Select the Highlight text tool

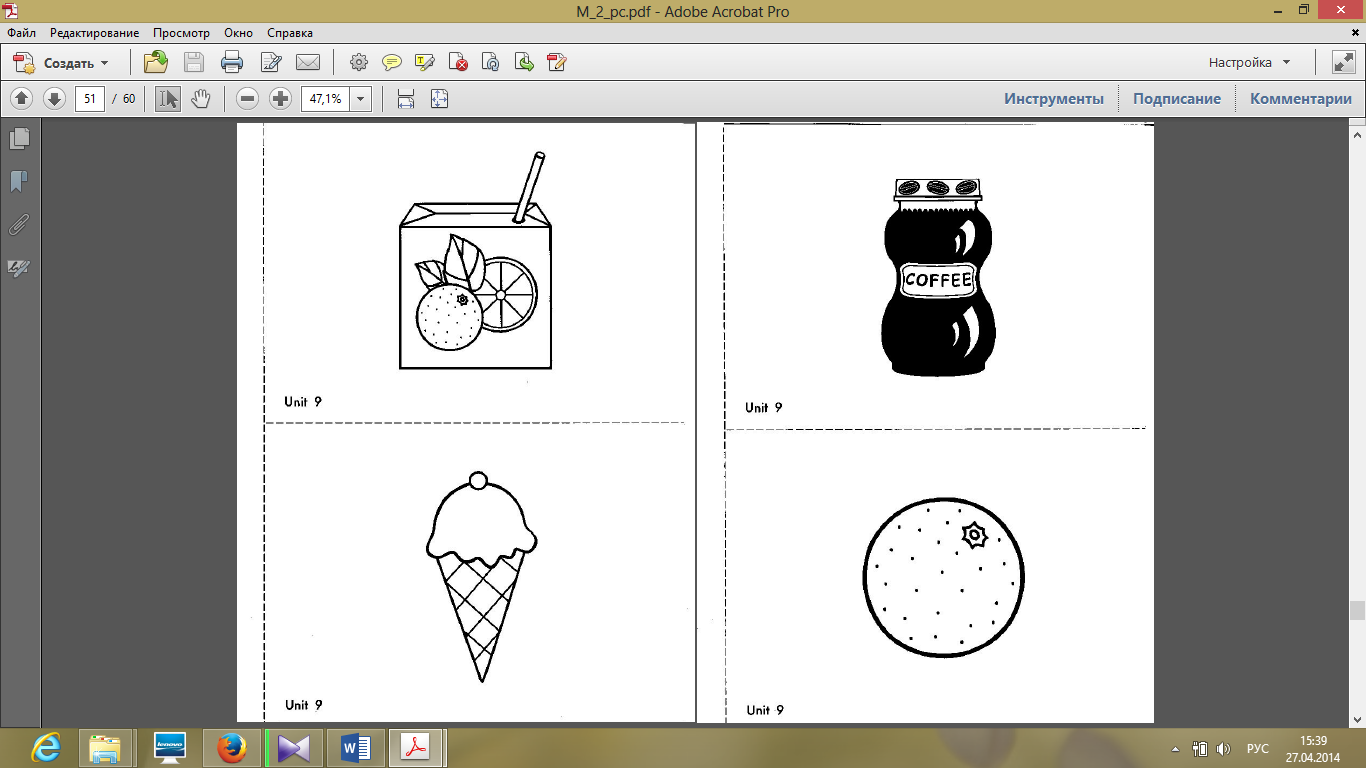424,63
